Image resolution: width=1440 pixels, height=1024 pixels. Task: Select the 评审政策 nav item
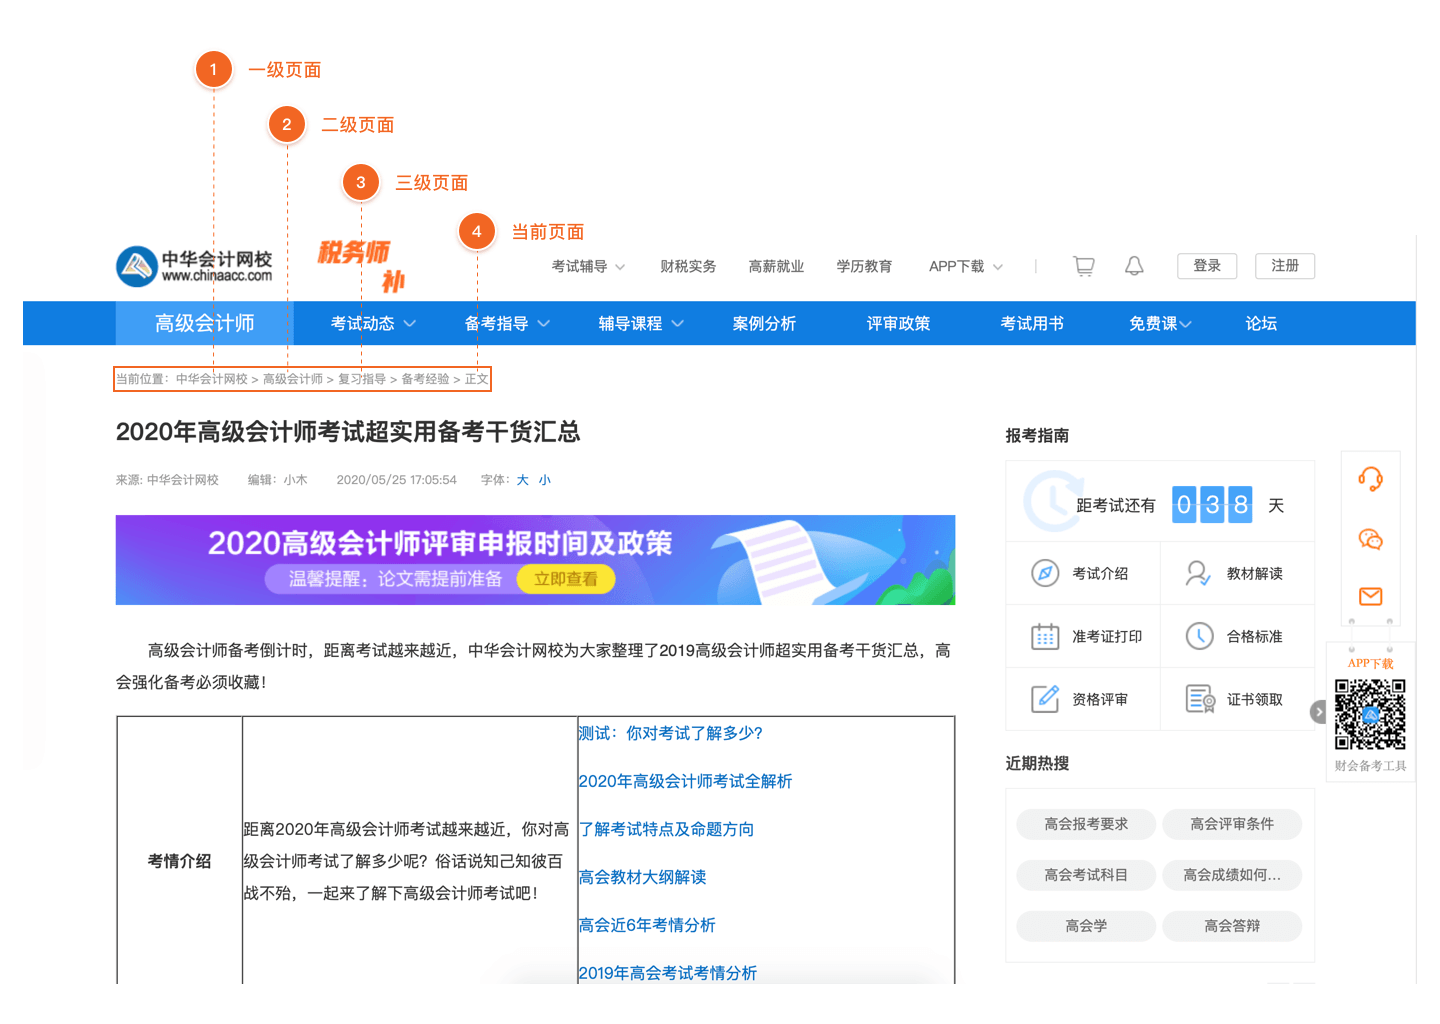898,323
